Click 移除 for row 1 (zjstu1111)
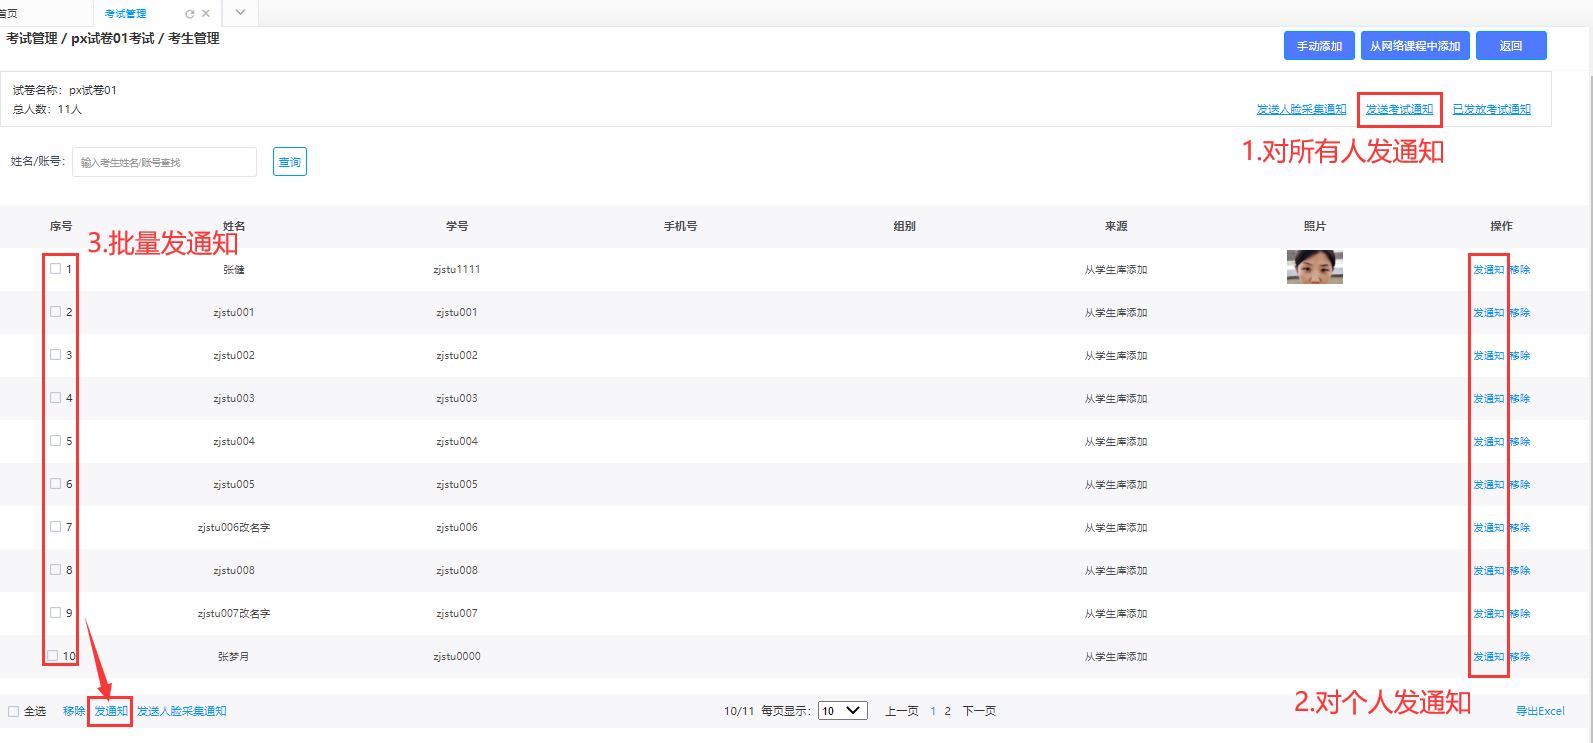The width and height of the screenshot is (1593, 743). 1520,269
